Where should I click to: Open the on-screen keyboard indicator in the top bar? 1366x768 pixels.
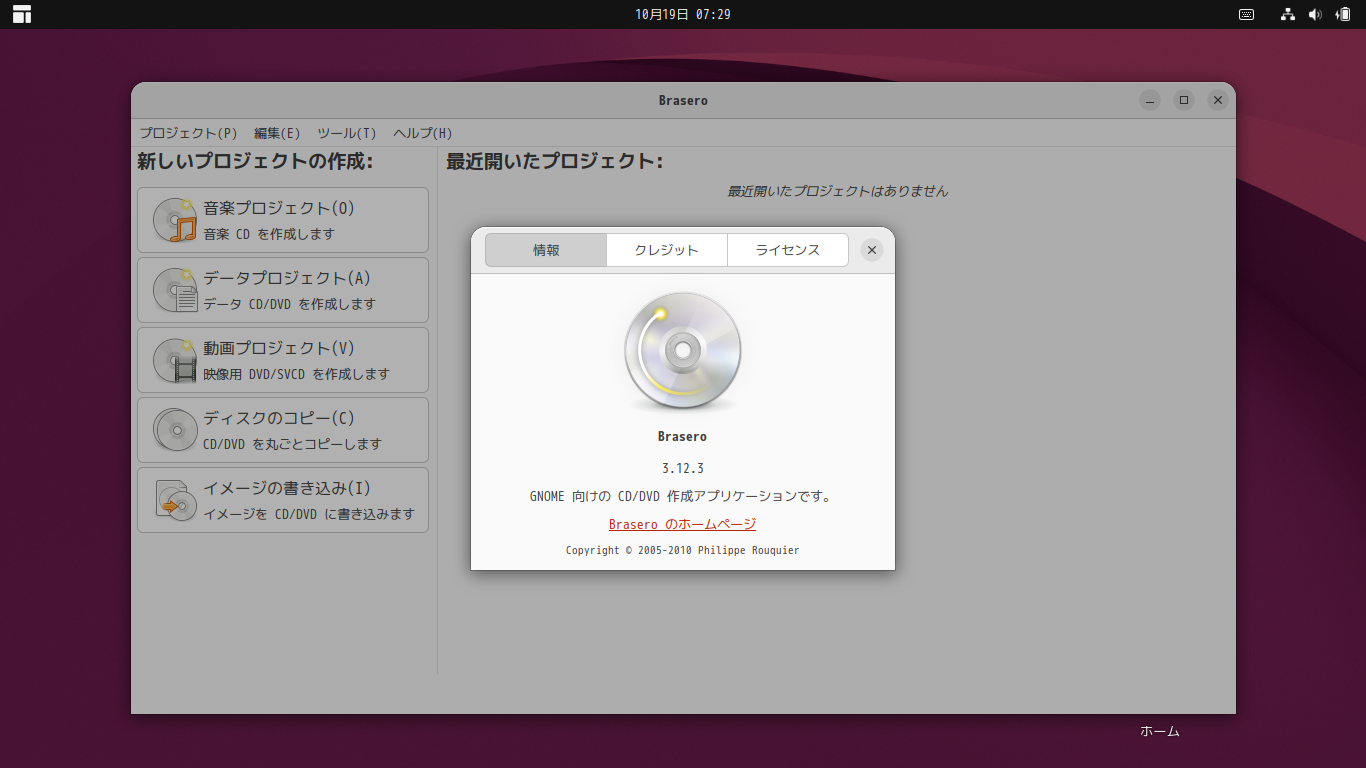coord(1247,14)
